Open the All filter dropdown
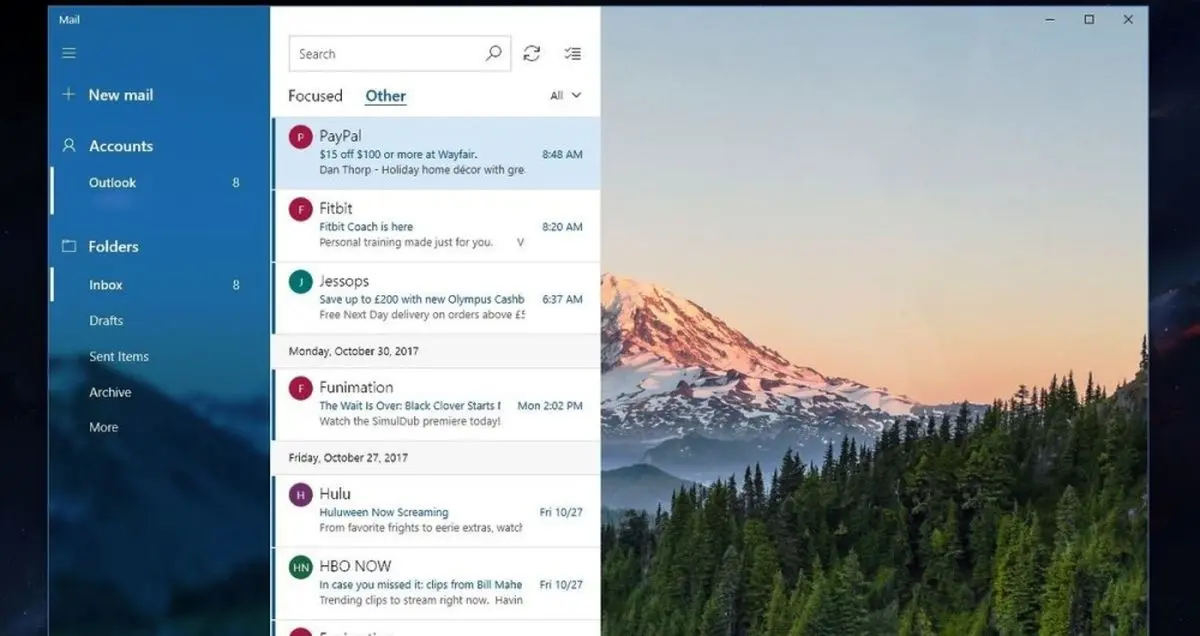1200x636 pixels. [x=565, y=96]
